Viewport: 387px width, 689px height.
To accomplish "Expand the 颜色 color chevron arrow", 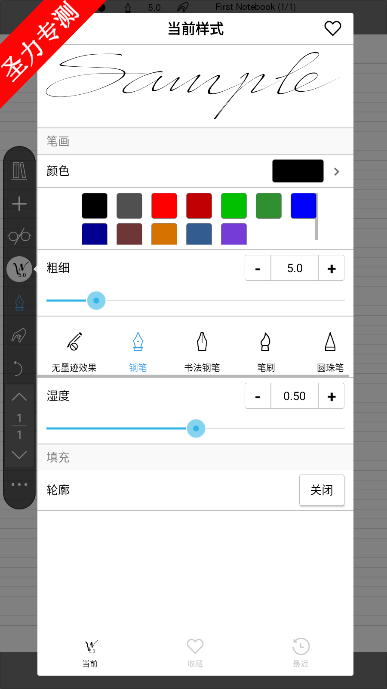I will [x=336, y=171].
